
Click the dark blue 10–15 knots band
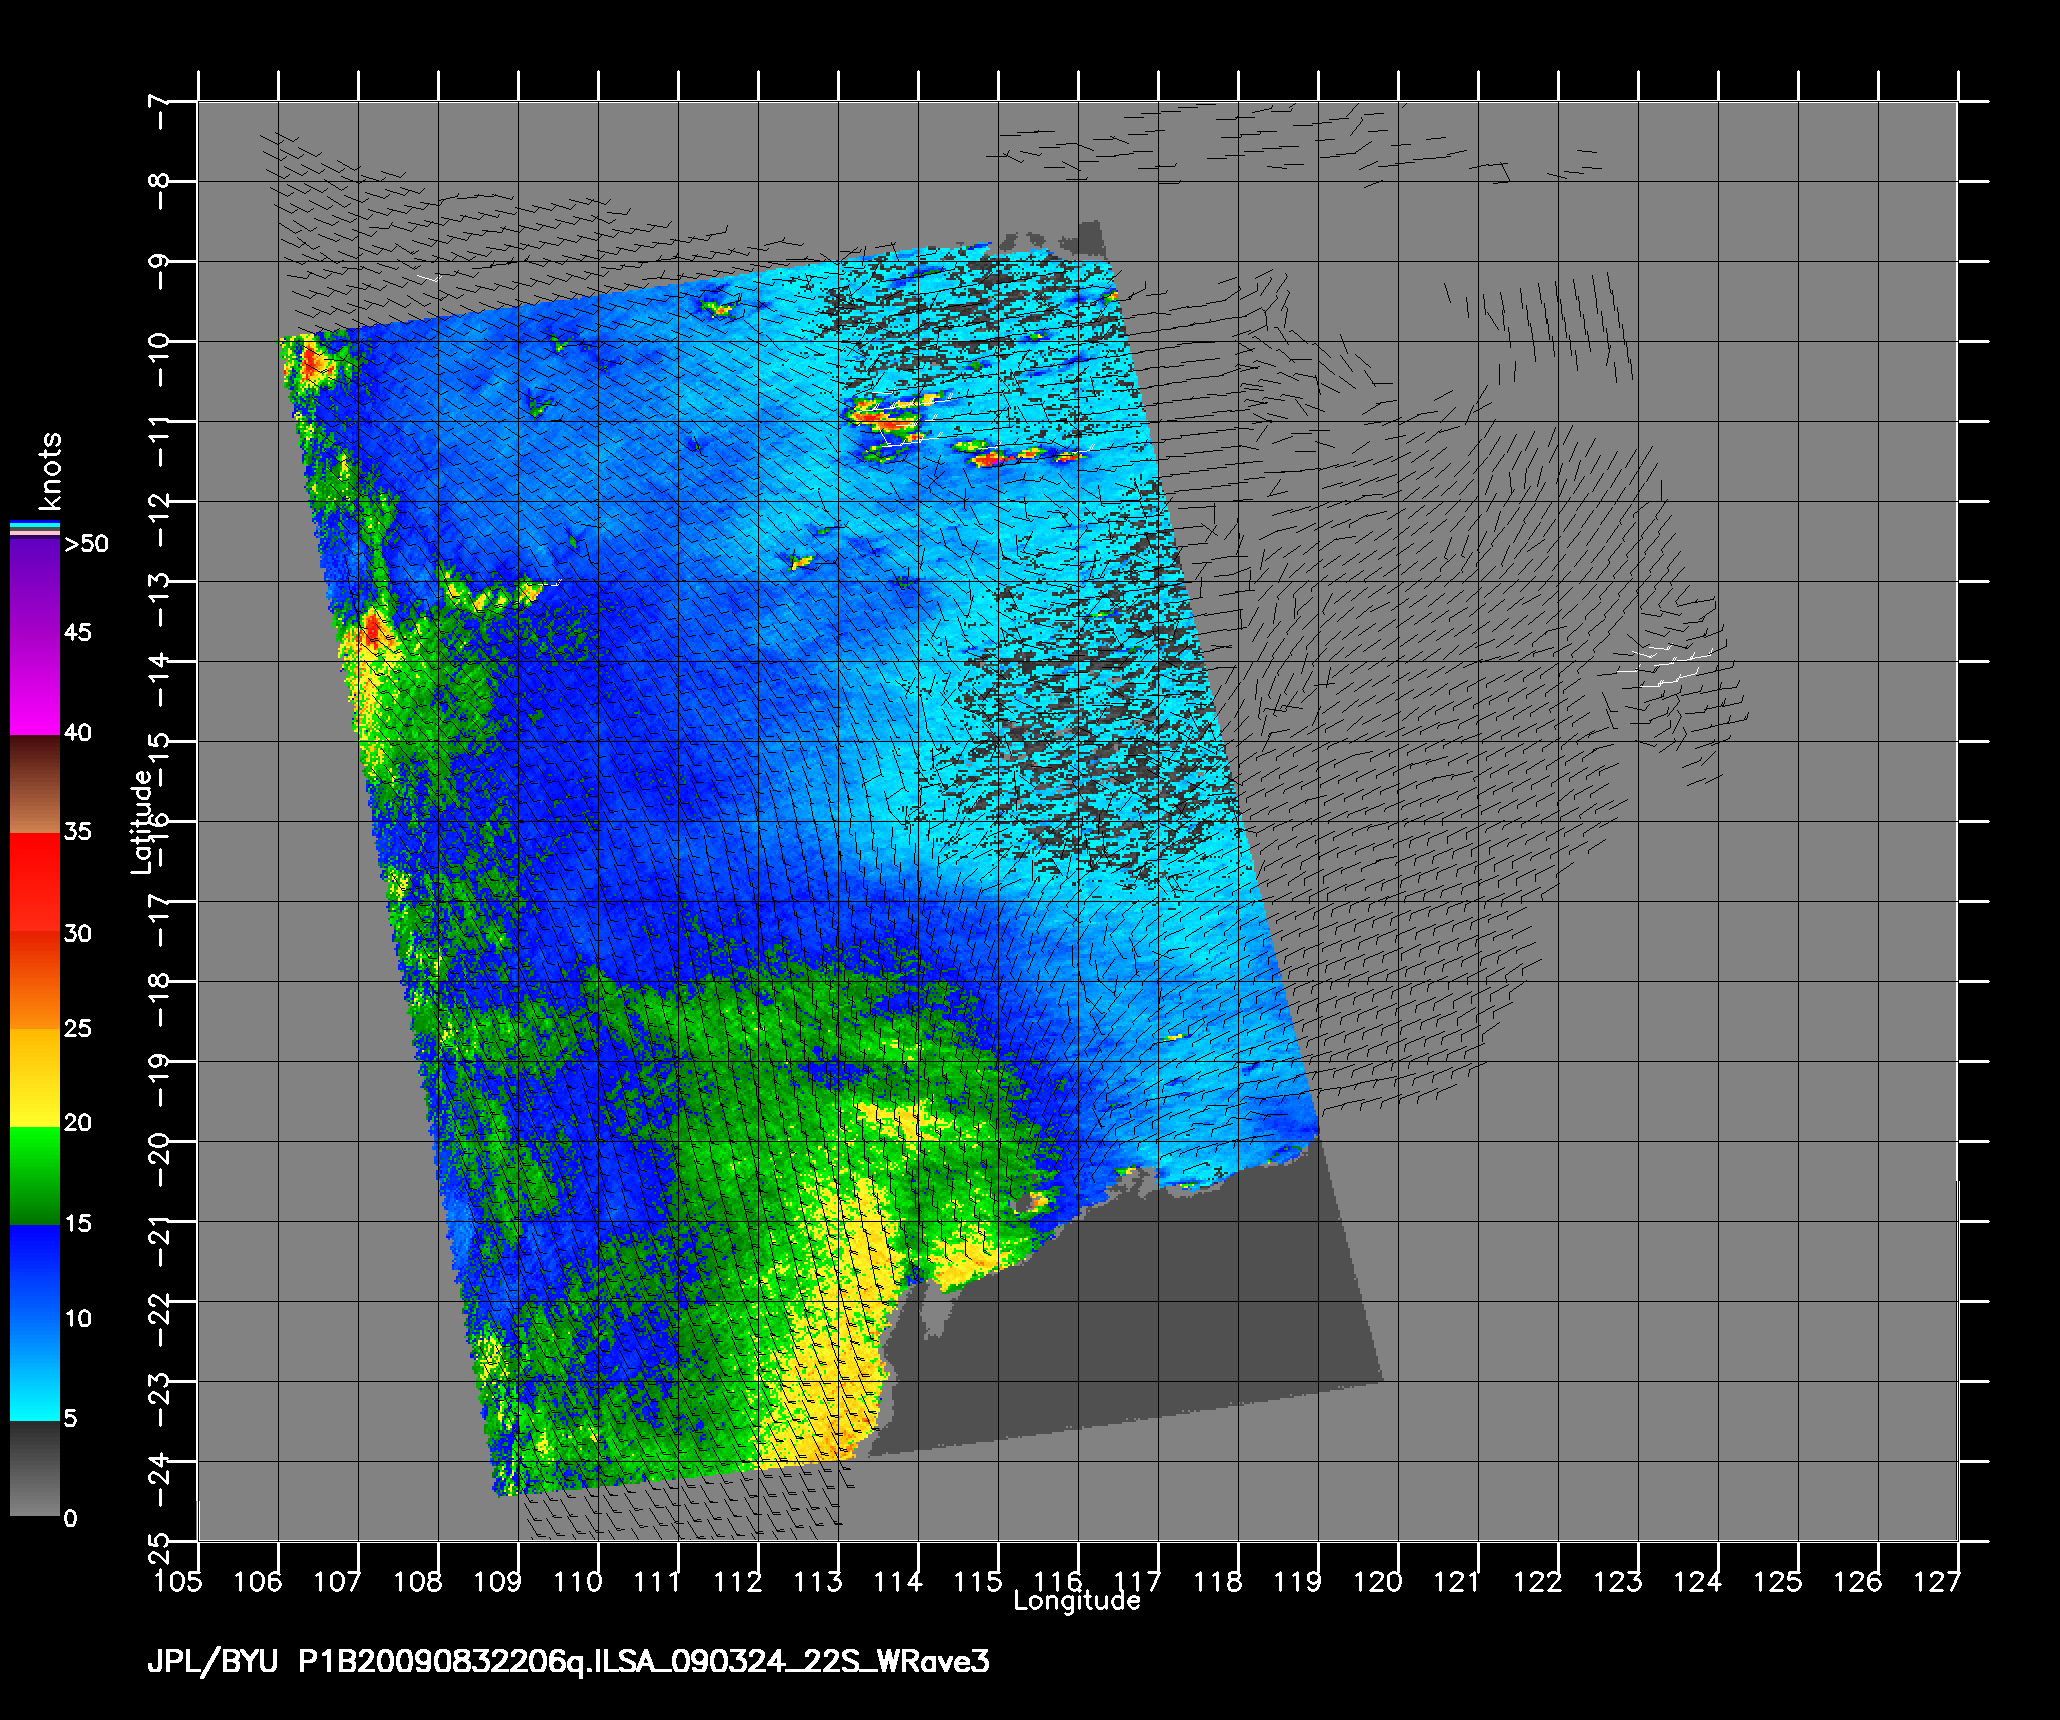(x=35, y=1272)
